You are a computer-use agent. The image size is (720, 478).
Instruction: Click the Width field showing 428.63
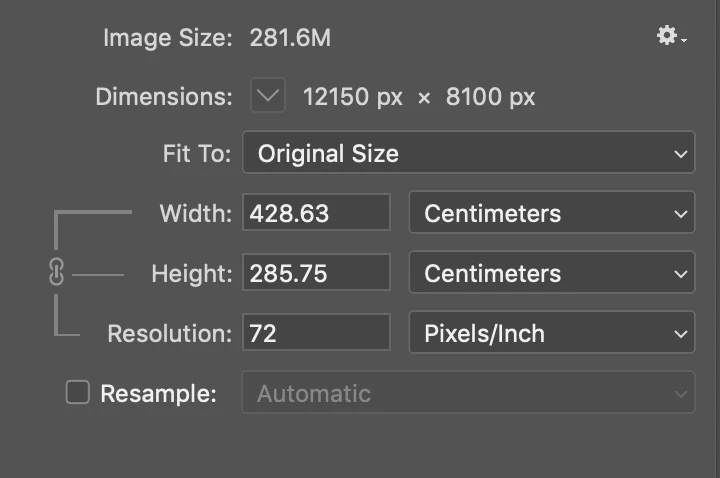point(316,212)
